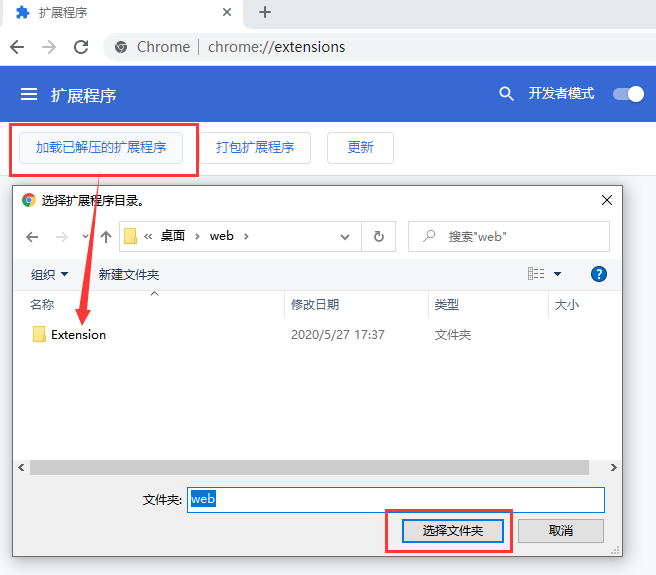Screen dimensions: 656x575
Task: Click the chrome://extensions address text
Action: tap(277, 47)
